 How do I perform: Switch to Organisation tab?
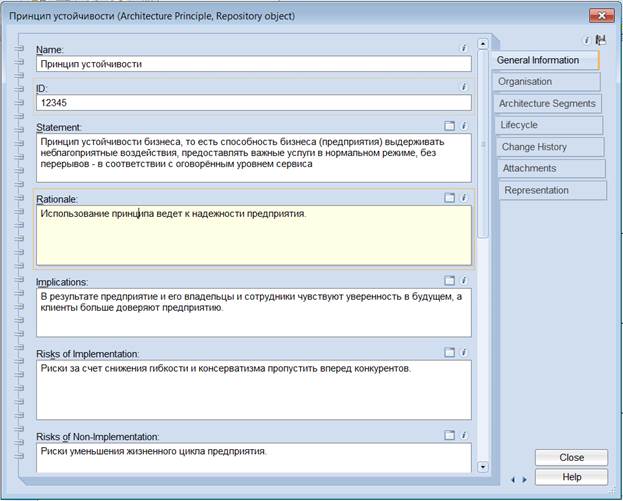point(547,82)
